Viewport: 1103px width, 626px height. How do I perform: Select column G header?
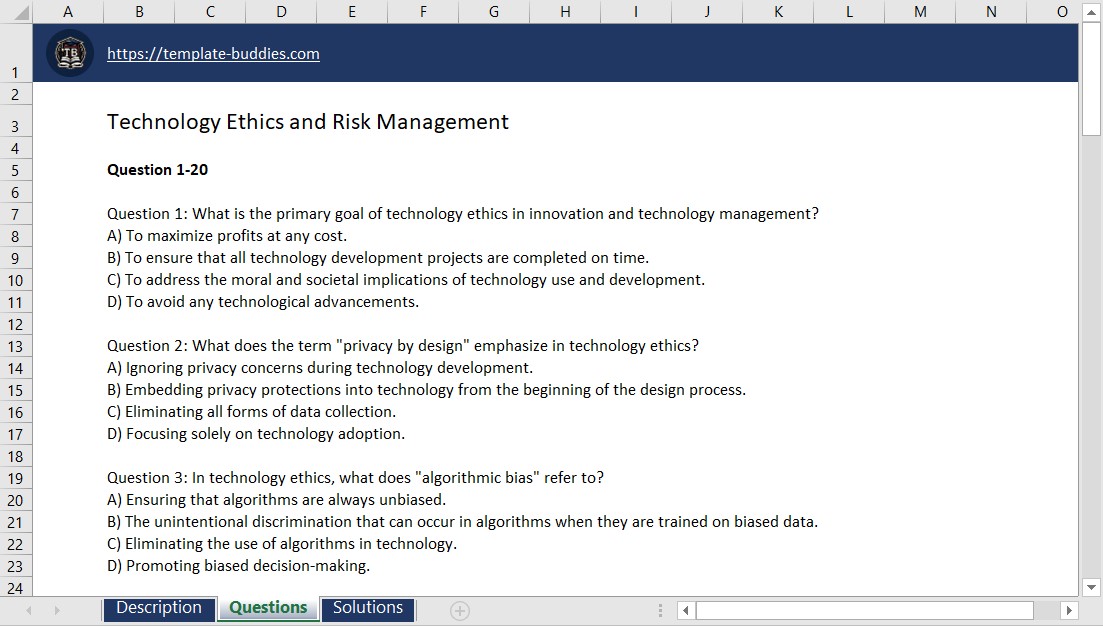[x=493, y=11]
